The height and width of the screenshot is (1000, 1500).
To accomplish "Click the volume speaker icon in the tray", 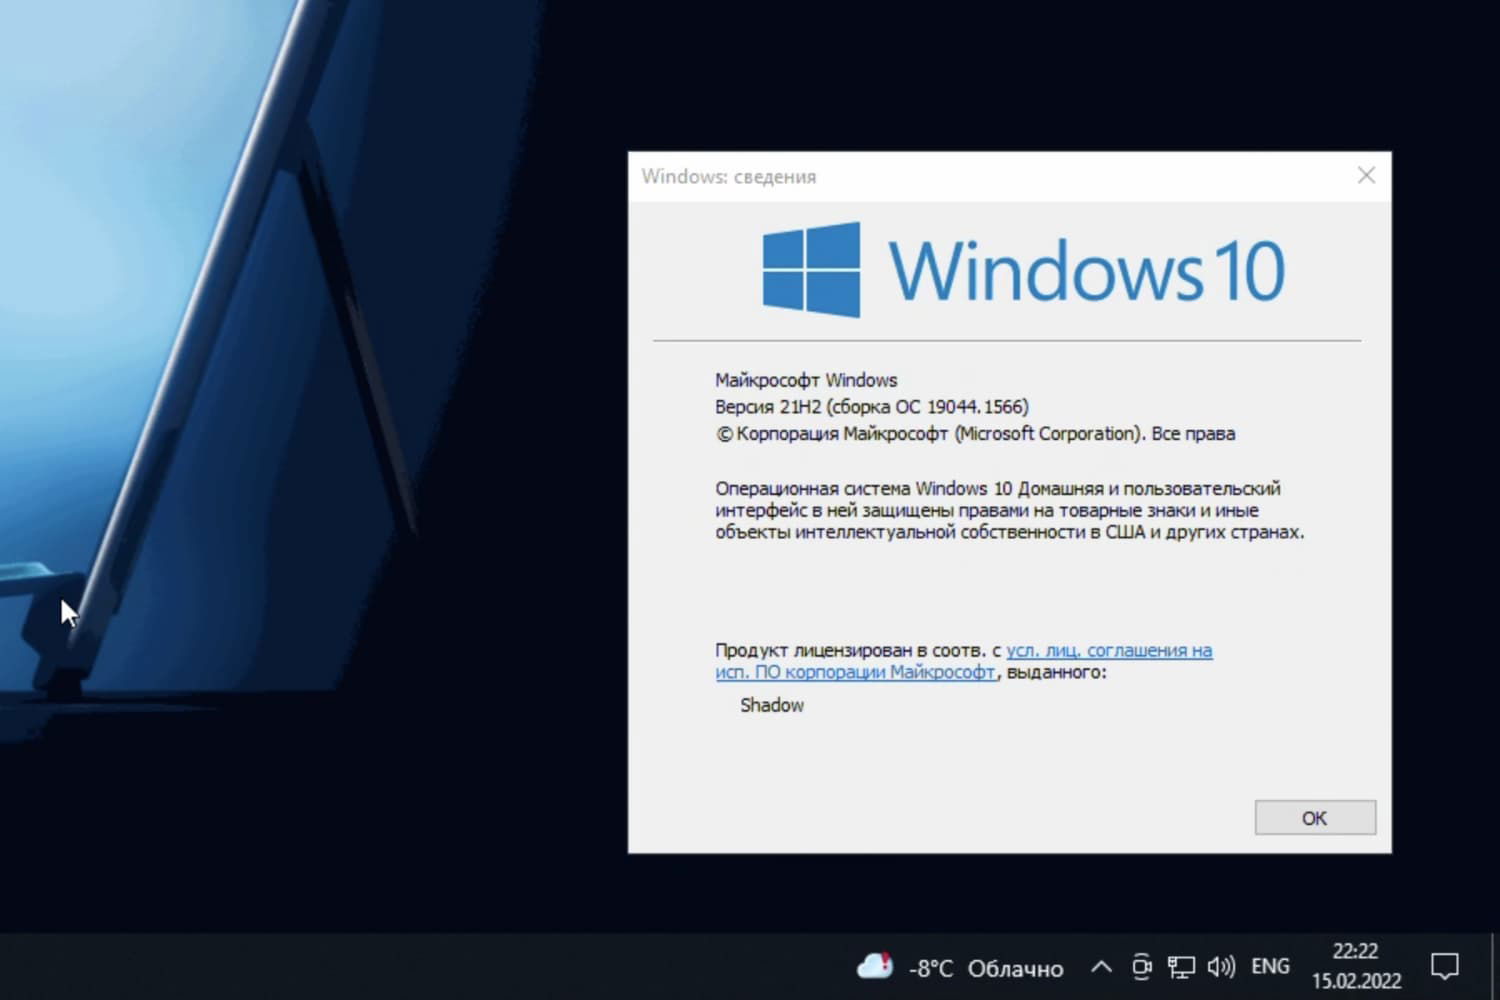I will (x=1220, y=966).
